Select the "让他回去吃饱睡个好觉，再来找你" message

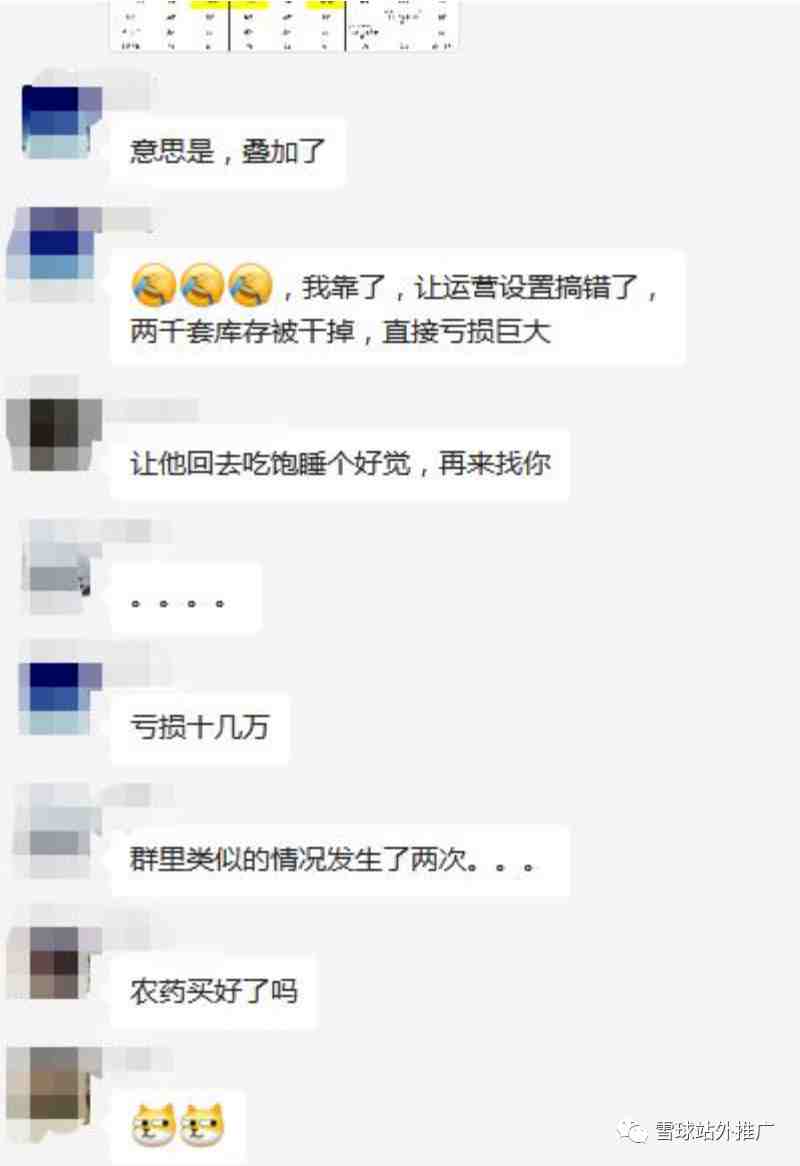(340, 464)
